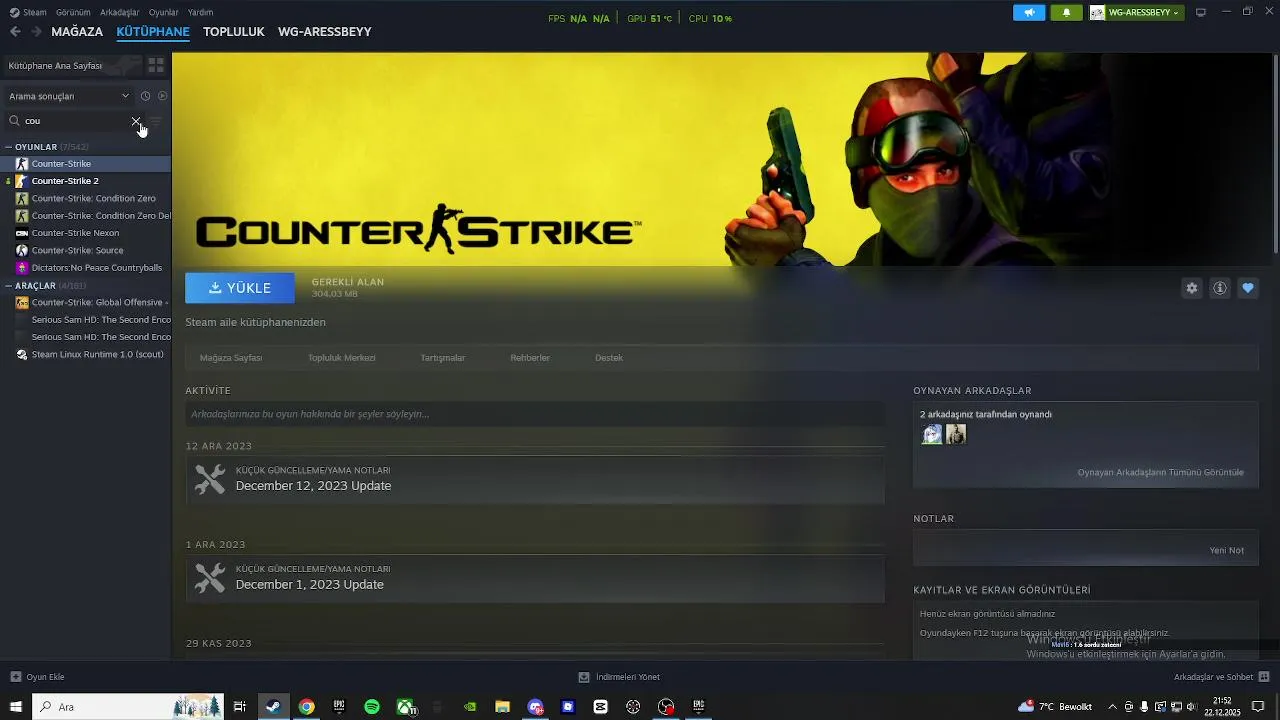
Task: Open Counter-Strike game settings gear
Action: click(1192, 288)
